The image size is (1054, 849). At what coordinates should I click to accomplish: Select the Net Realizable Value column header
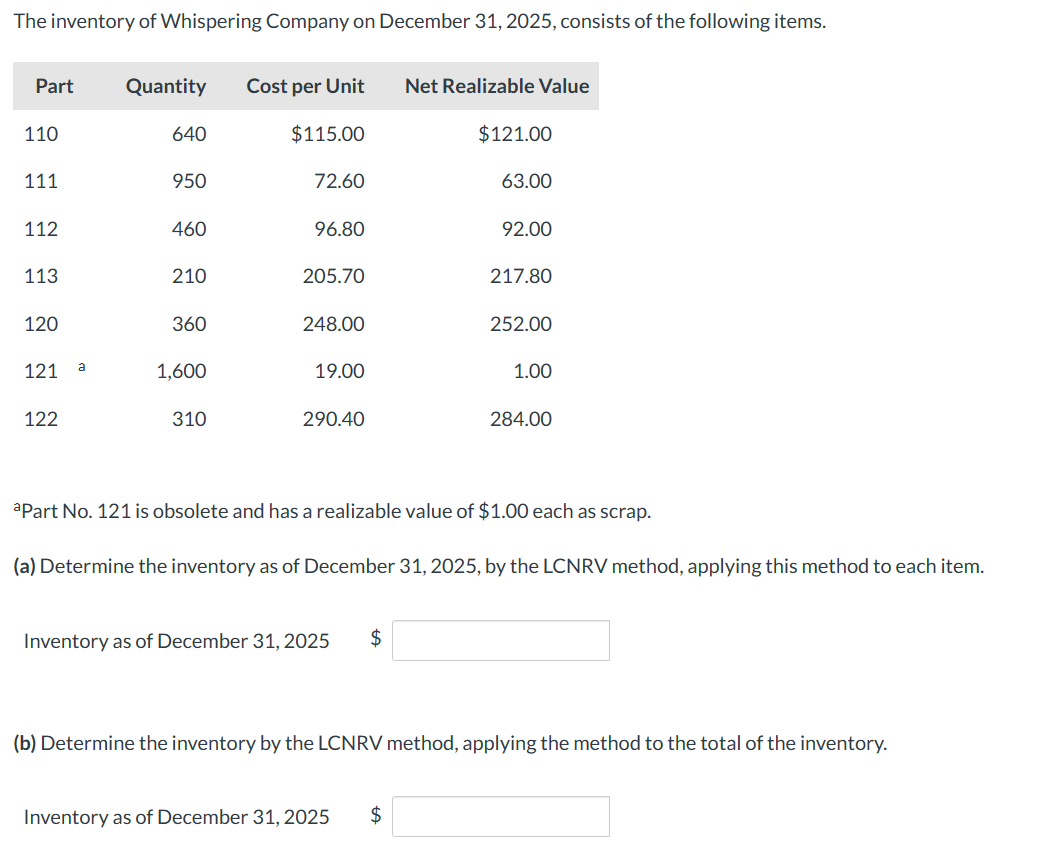click(496, 86)
